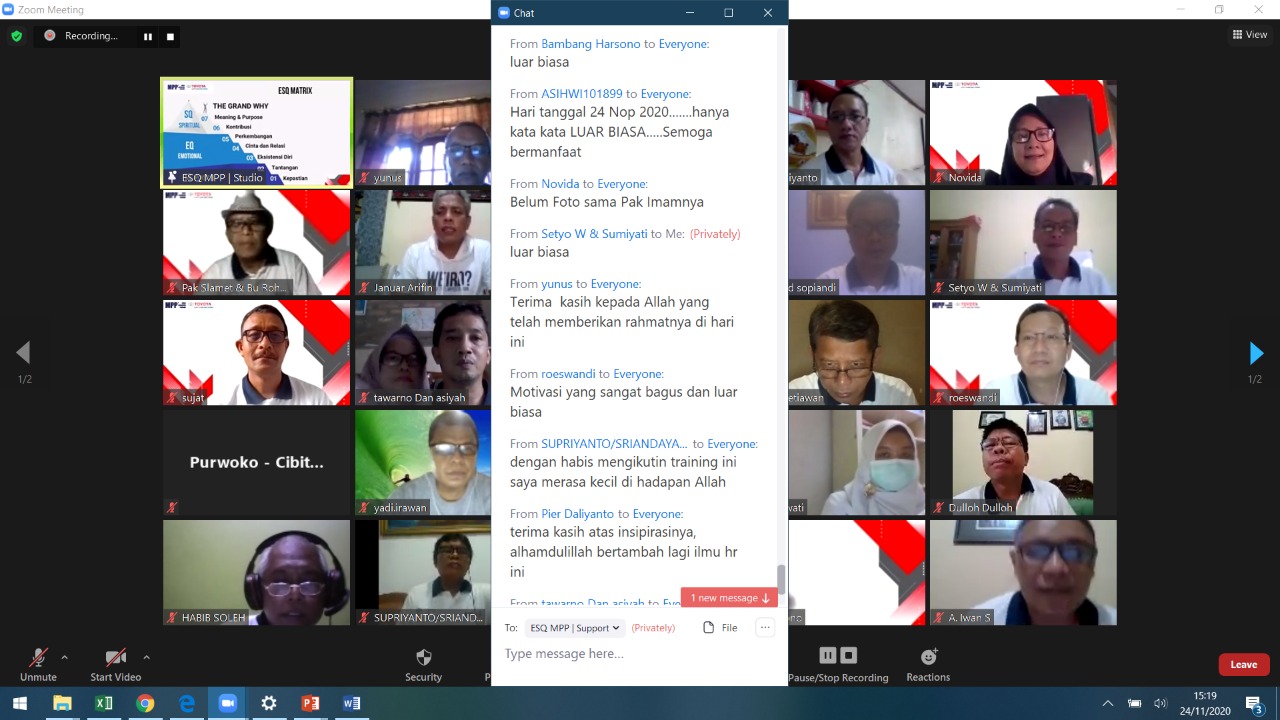
Task: Stop the recording in top indicator
Action: coord(170,36)
